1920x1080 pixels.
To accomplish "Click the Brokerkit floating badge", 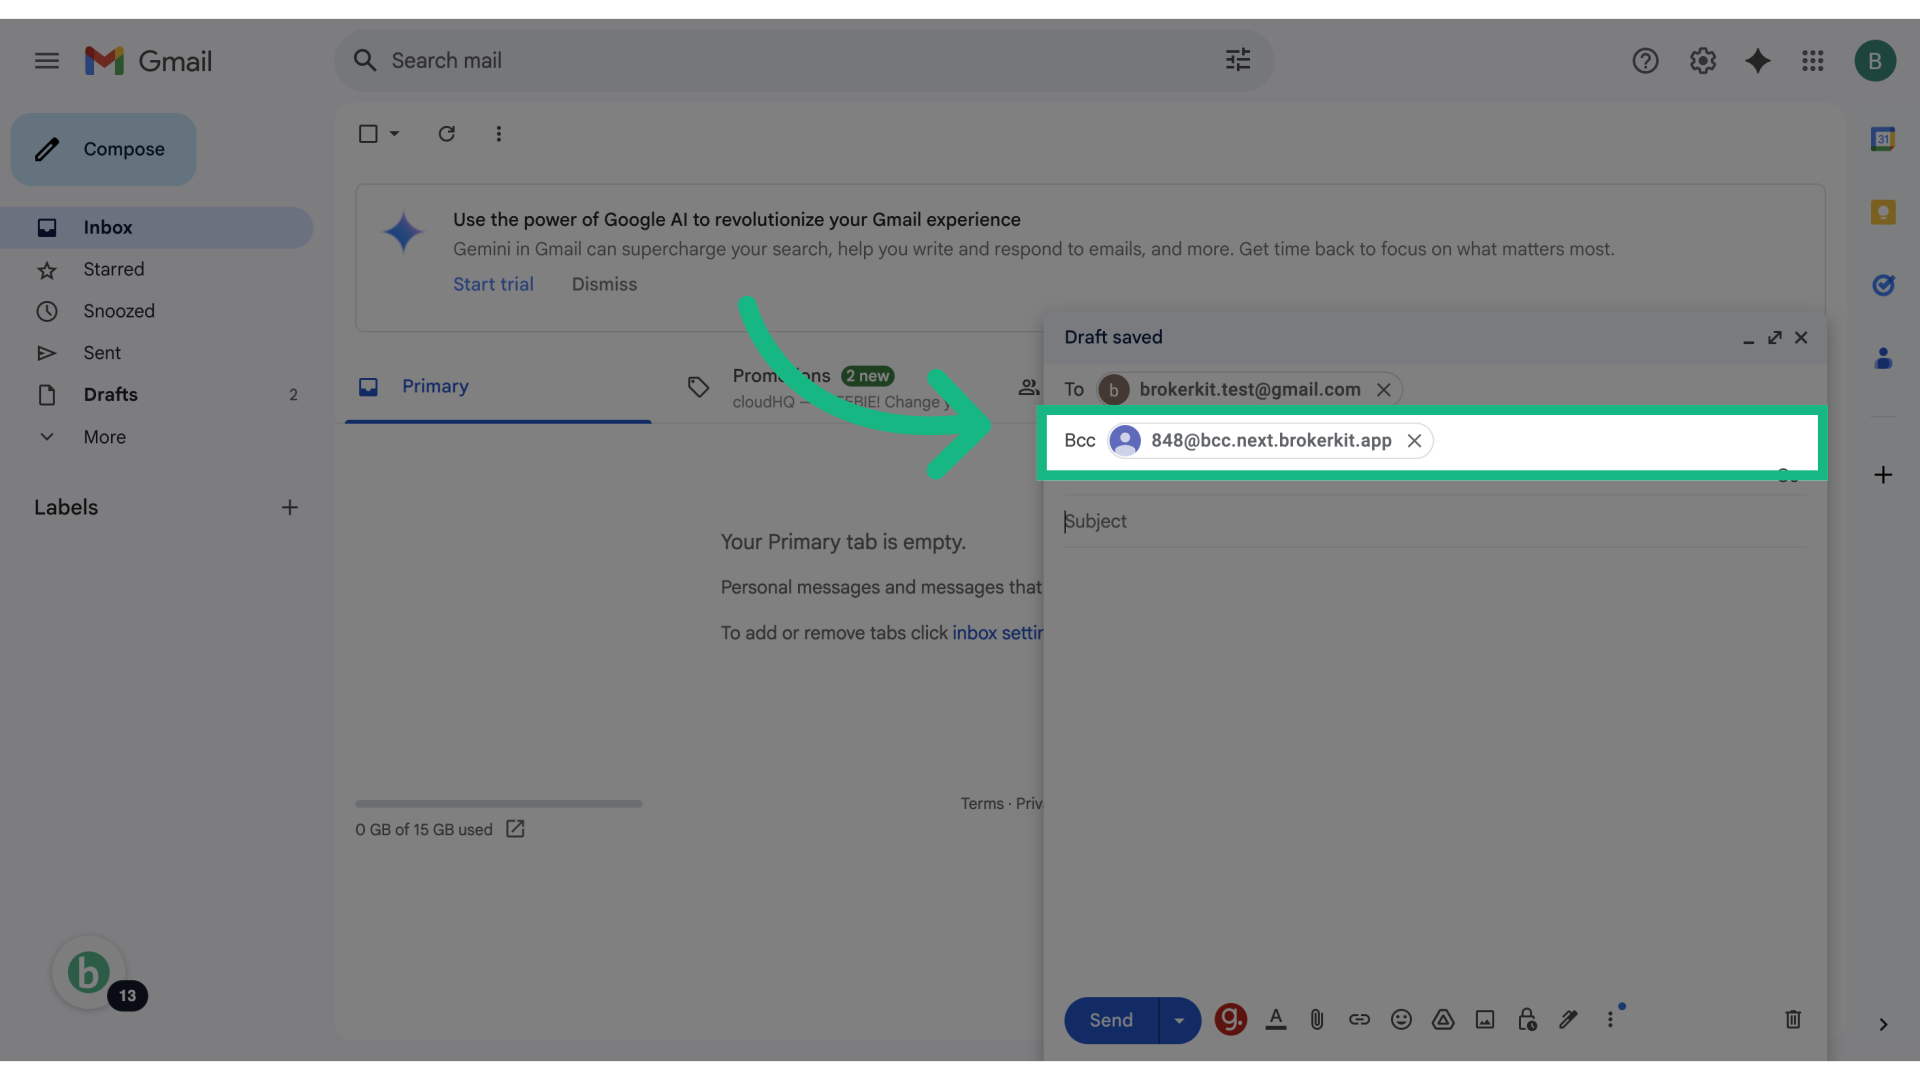I will (89, 972).
